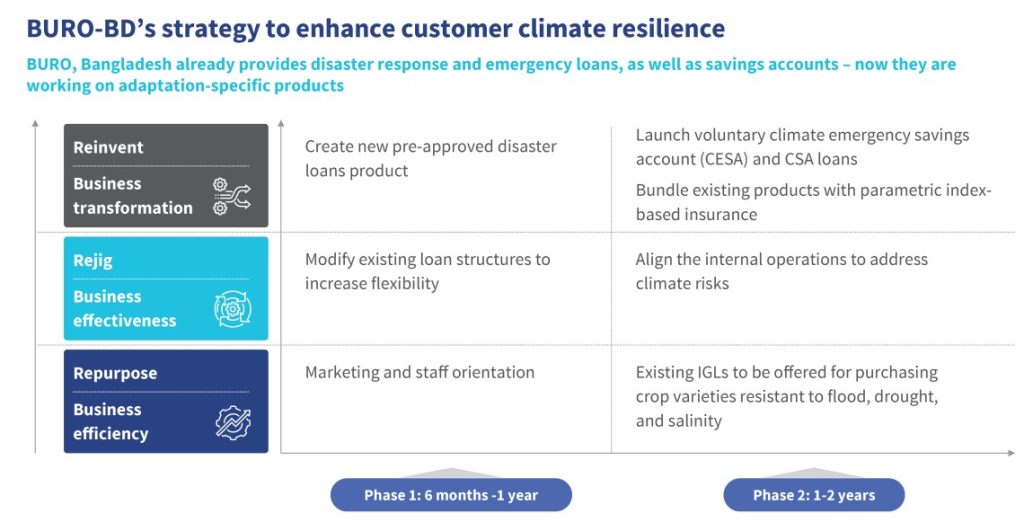
Task: Click the upward arrowhead on vertical axis
Action: [x=36, y=124]
